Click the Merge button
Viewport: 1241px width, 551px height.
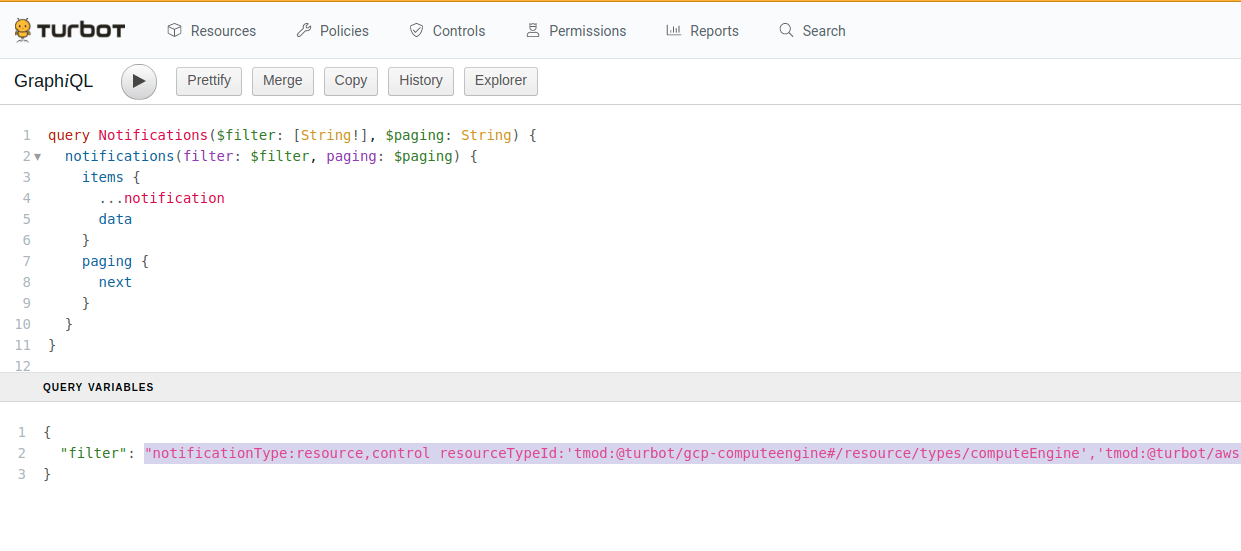283,81
